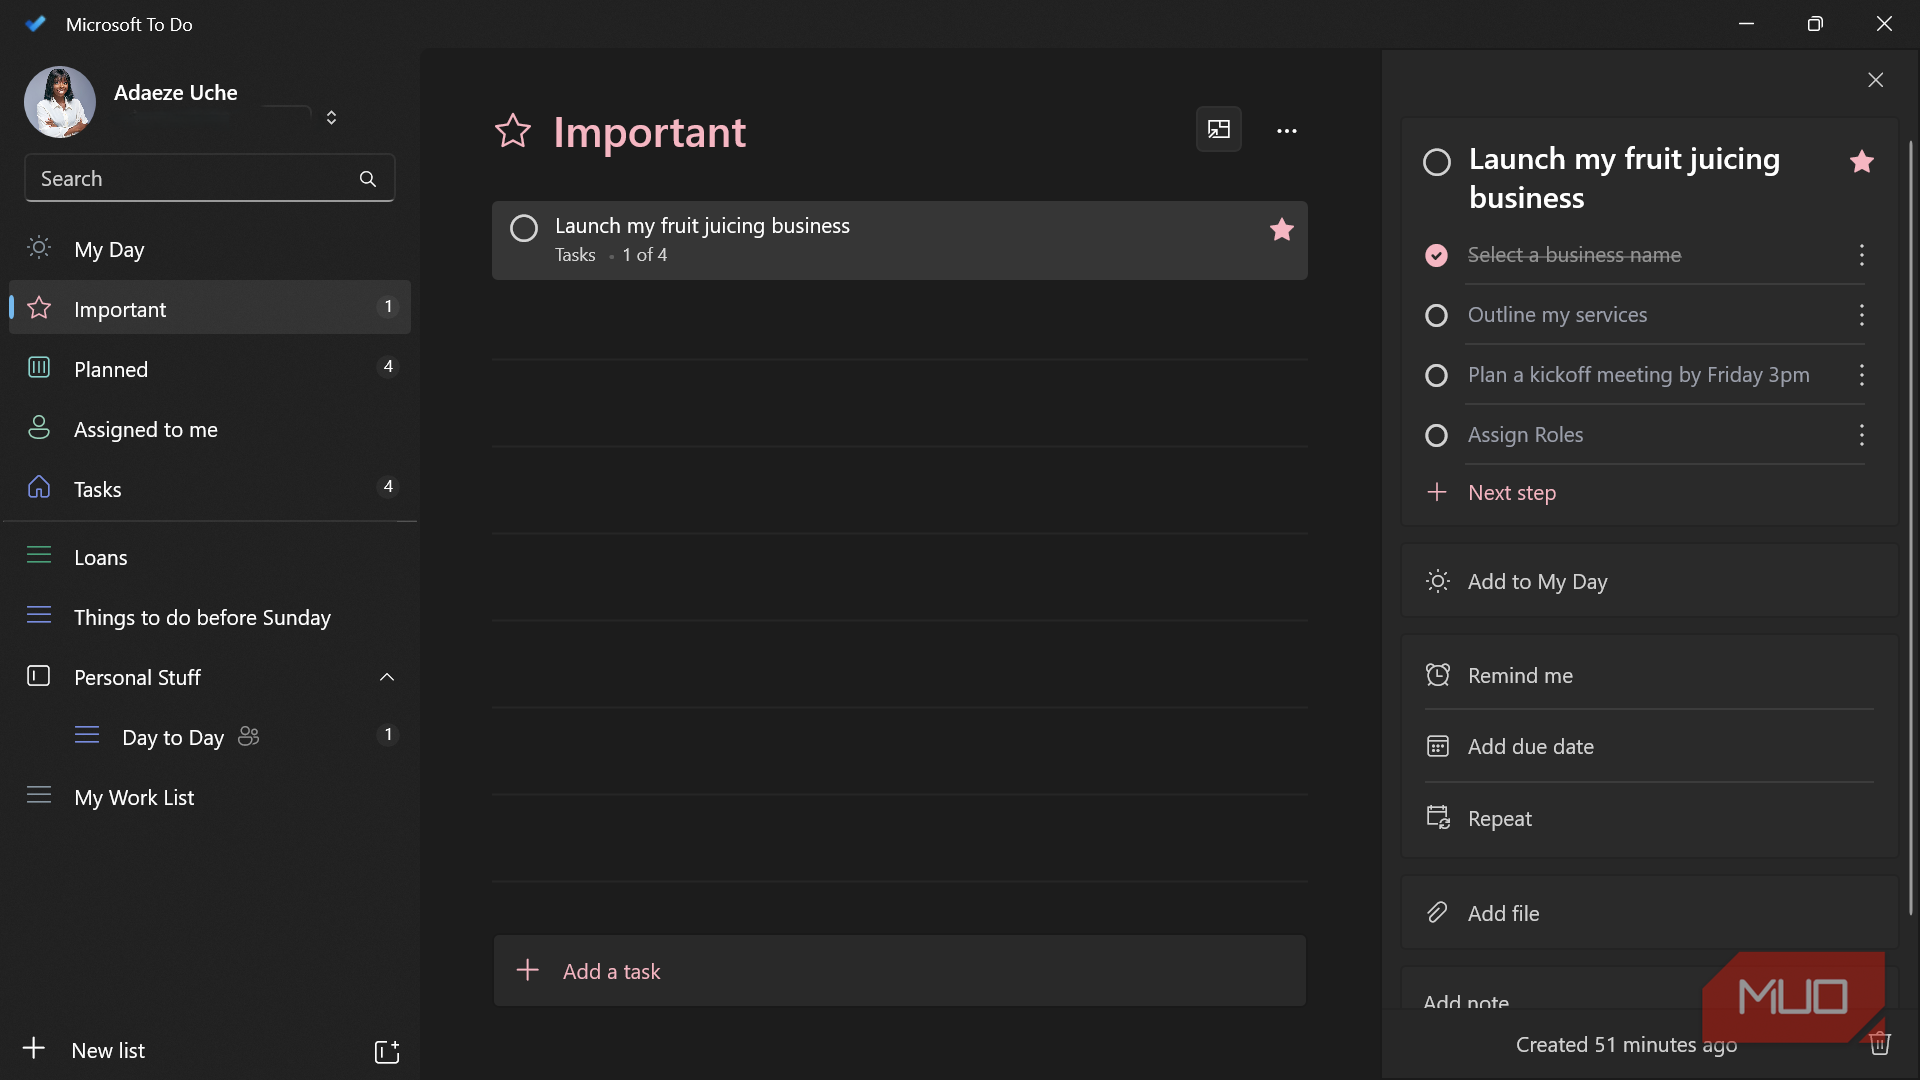The height and width of the screenshot is (1080, 1920).
Task: Click New list button
Action: pyautogui.click(x=85, y=1050)
